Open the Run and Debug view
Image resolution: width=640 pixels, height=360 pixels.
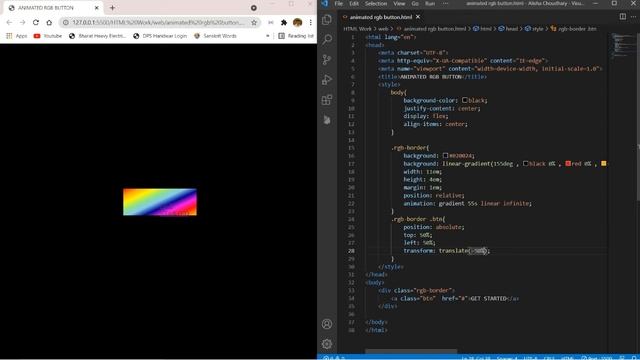327,80
